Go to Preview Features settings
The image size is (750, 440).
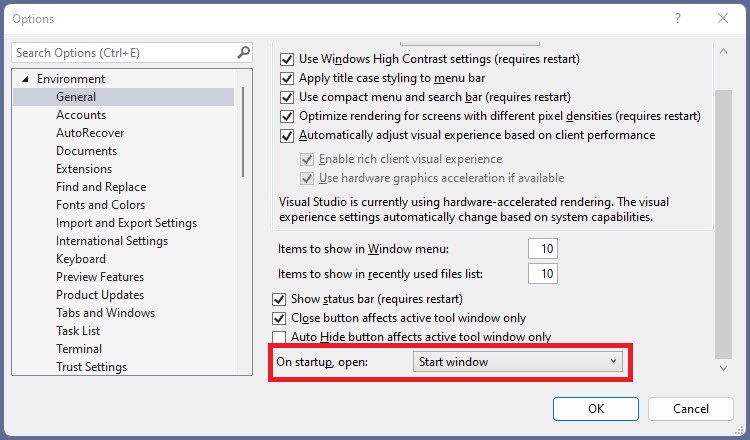(100, 277)
